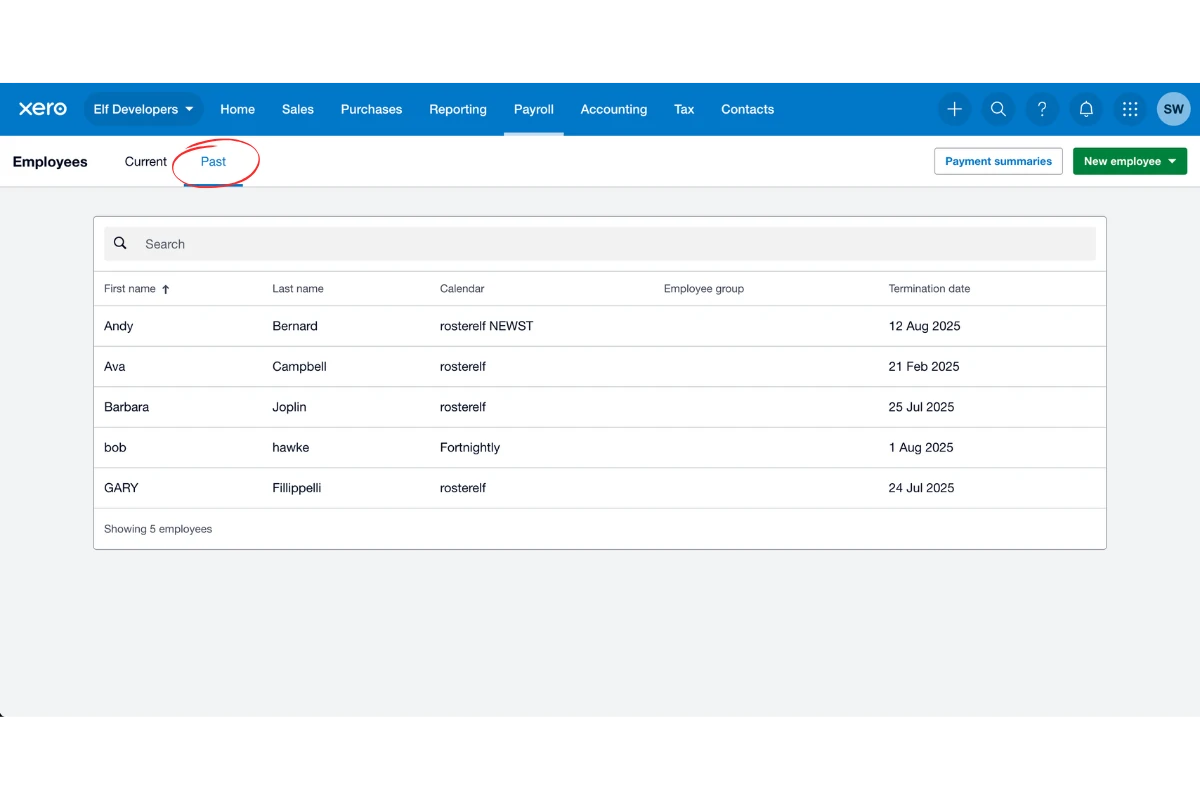
Task: Open employee bob in the list
Action: tap(115, 448)
